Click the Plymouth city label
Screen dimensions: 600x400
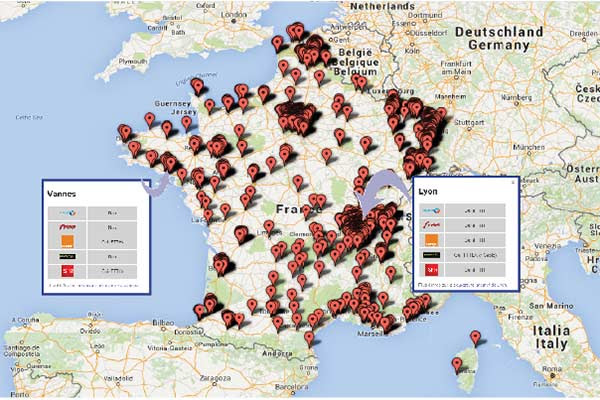click(x=133, y=61)
